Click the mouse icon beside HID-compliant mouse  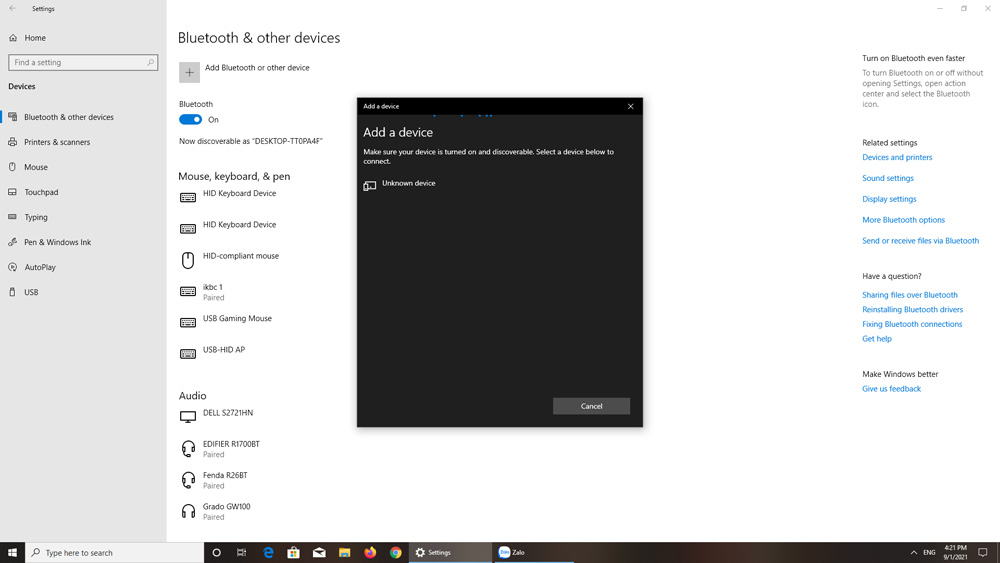coord(188,260)
